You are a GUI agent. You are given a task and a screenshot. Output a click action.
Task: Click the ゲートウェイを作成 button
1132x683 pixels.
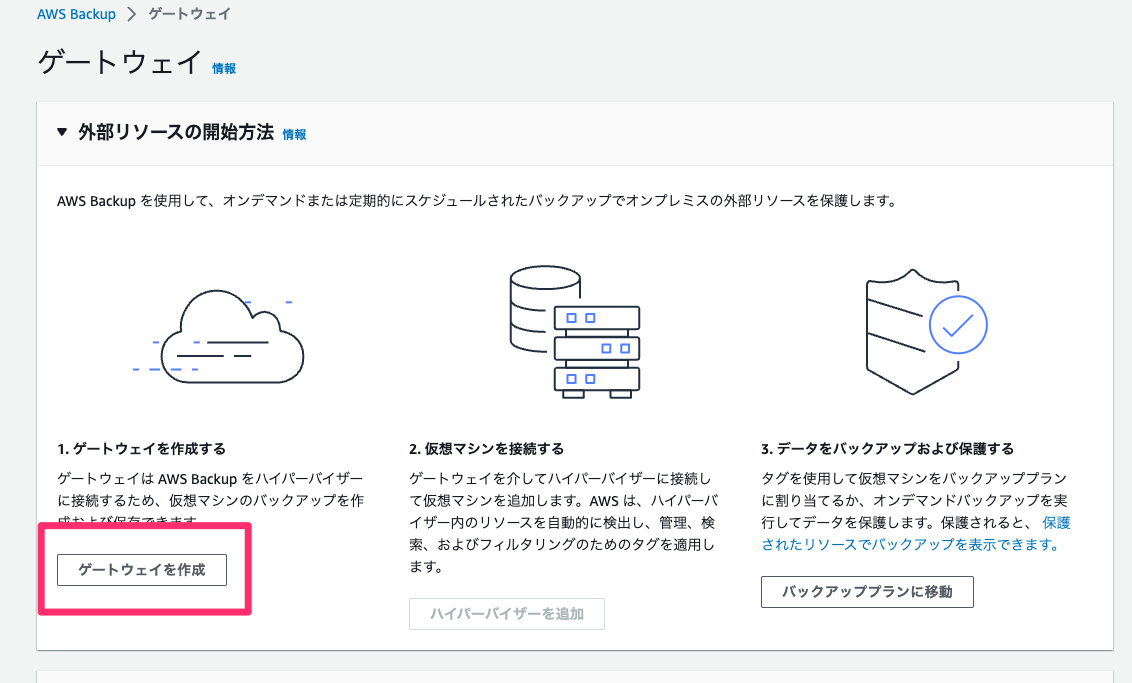pyautogui.click(x=141, y=569)
